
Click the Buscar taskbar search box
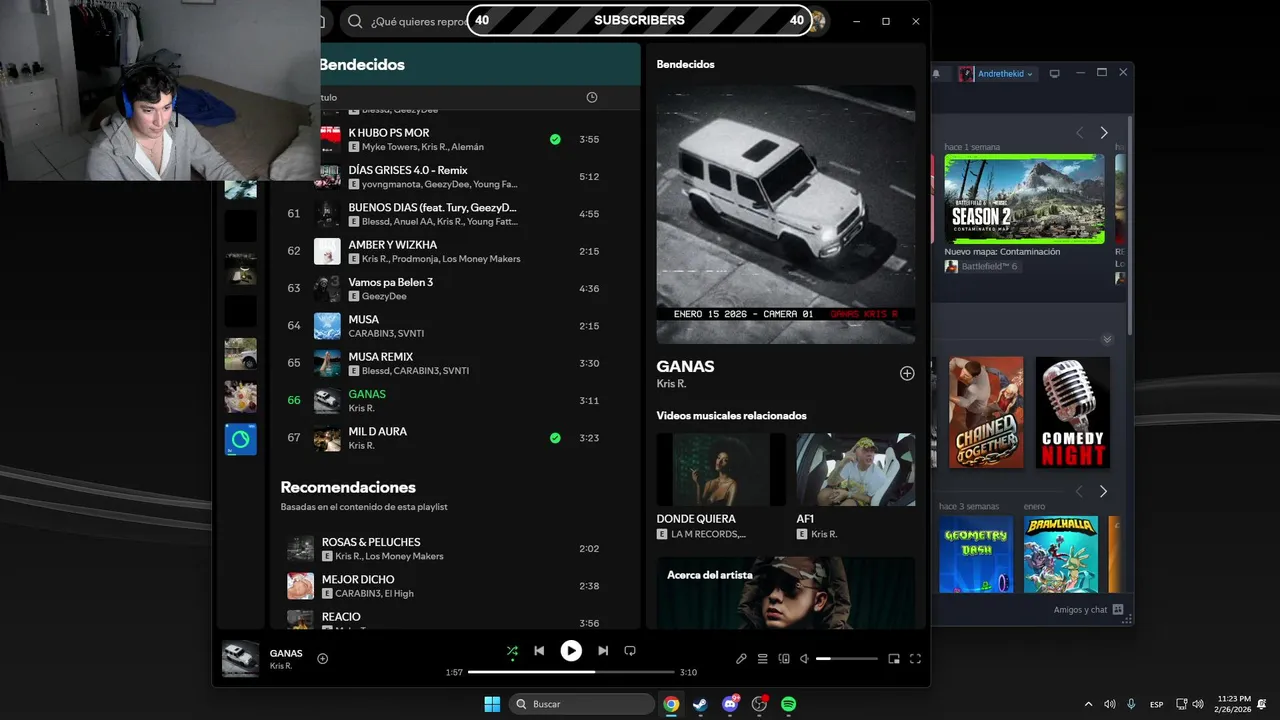coord(583,704)
